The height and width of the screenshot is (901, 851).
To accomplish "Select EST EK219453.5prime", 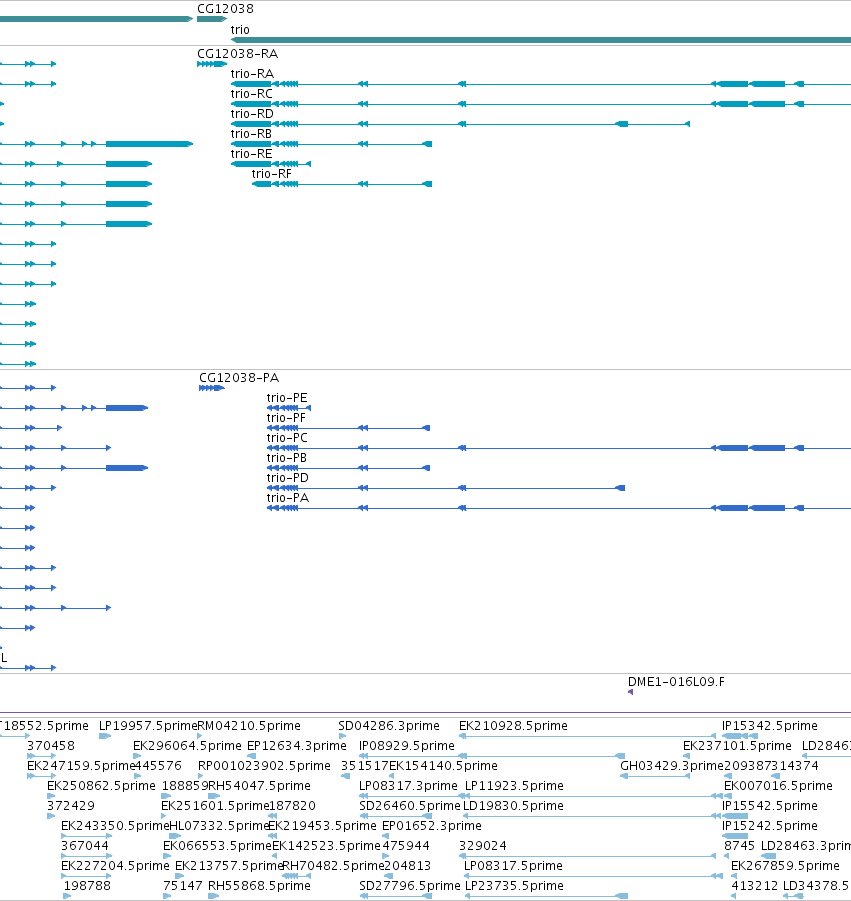I will point(322,826).
